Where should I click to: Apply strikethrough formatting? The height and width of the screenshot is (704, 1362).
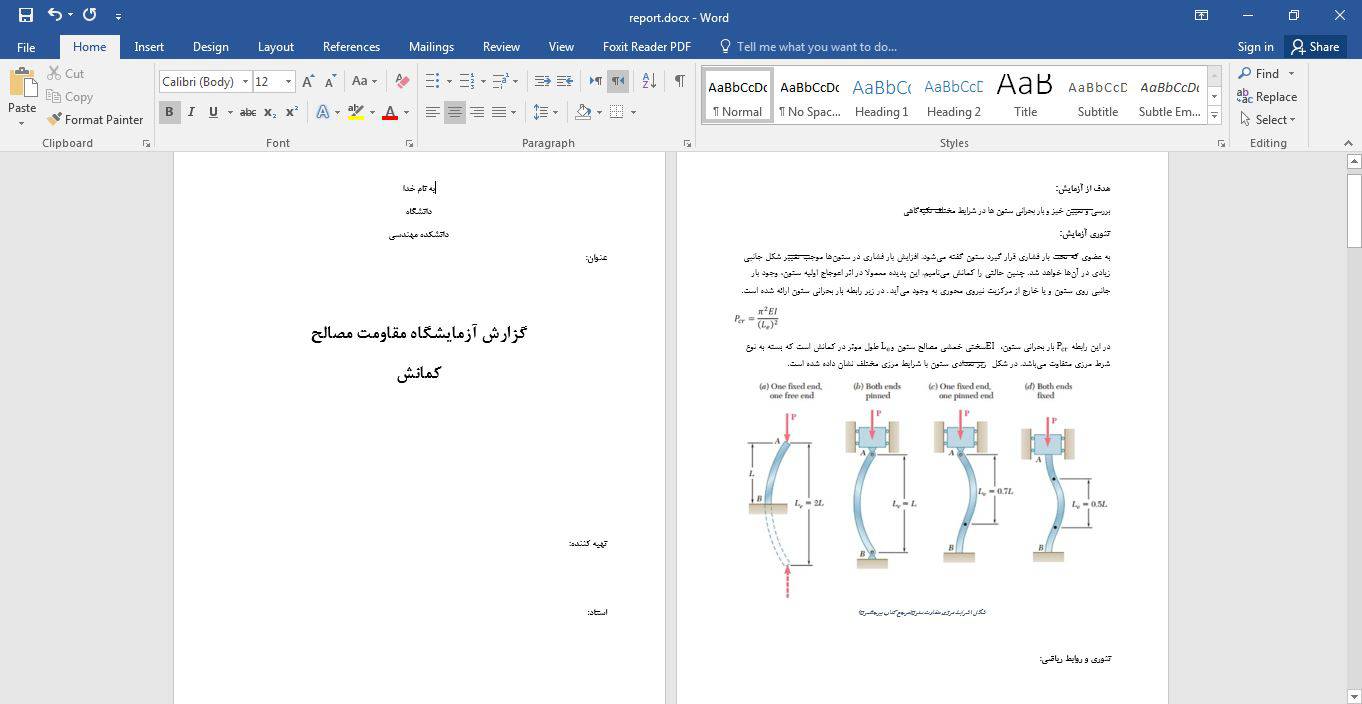coord(247,112)
